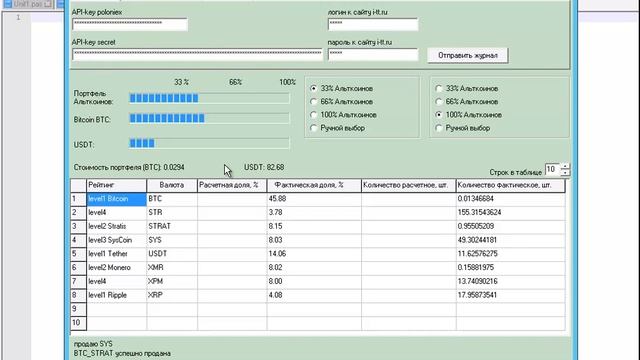Select the SYS currency cell
Image resolution: width=640 pixels, height=360 pixels.
point(172,240)
